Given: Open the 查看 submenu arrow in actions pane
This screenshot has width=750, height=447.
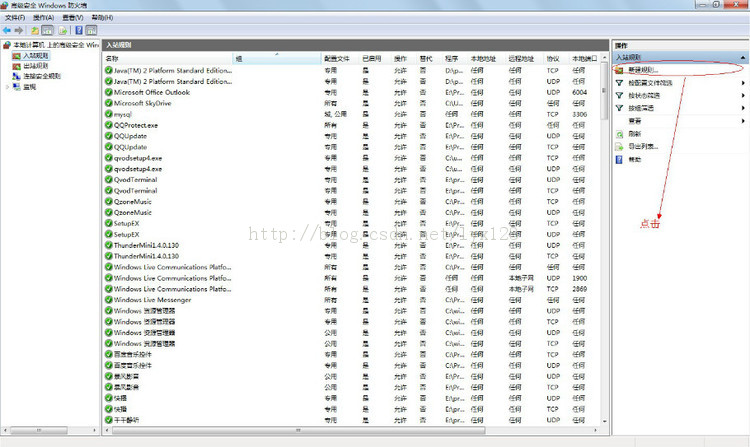Looking at the screenshot, I should coord(743,121).
